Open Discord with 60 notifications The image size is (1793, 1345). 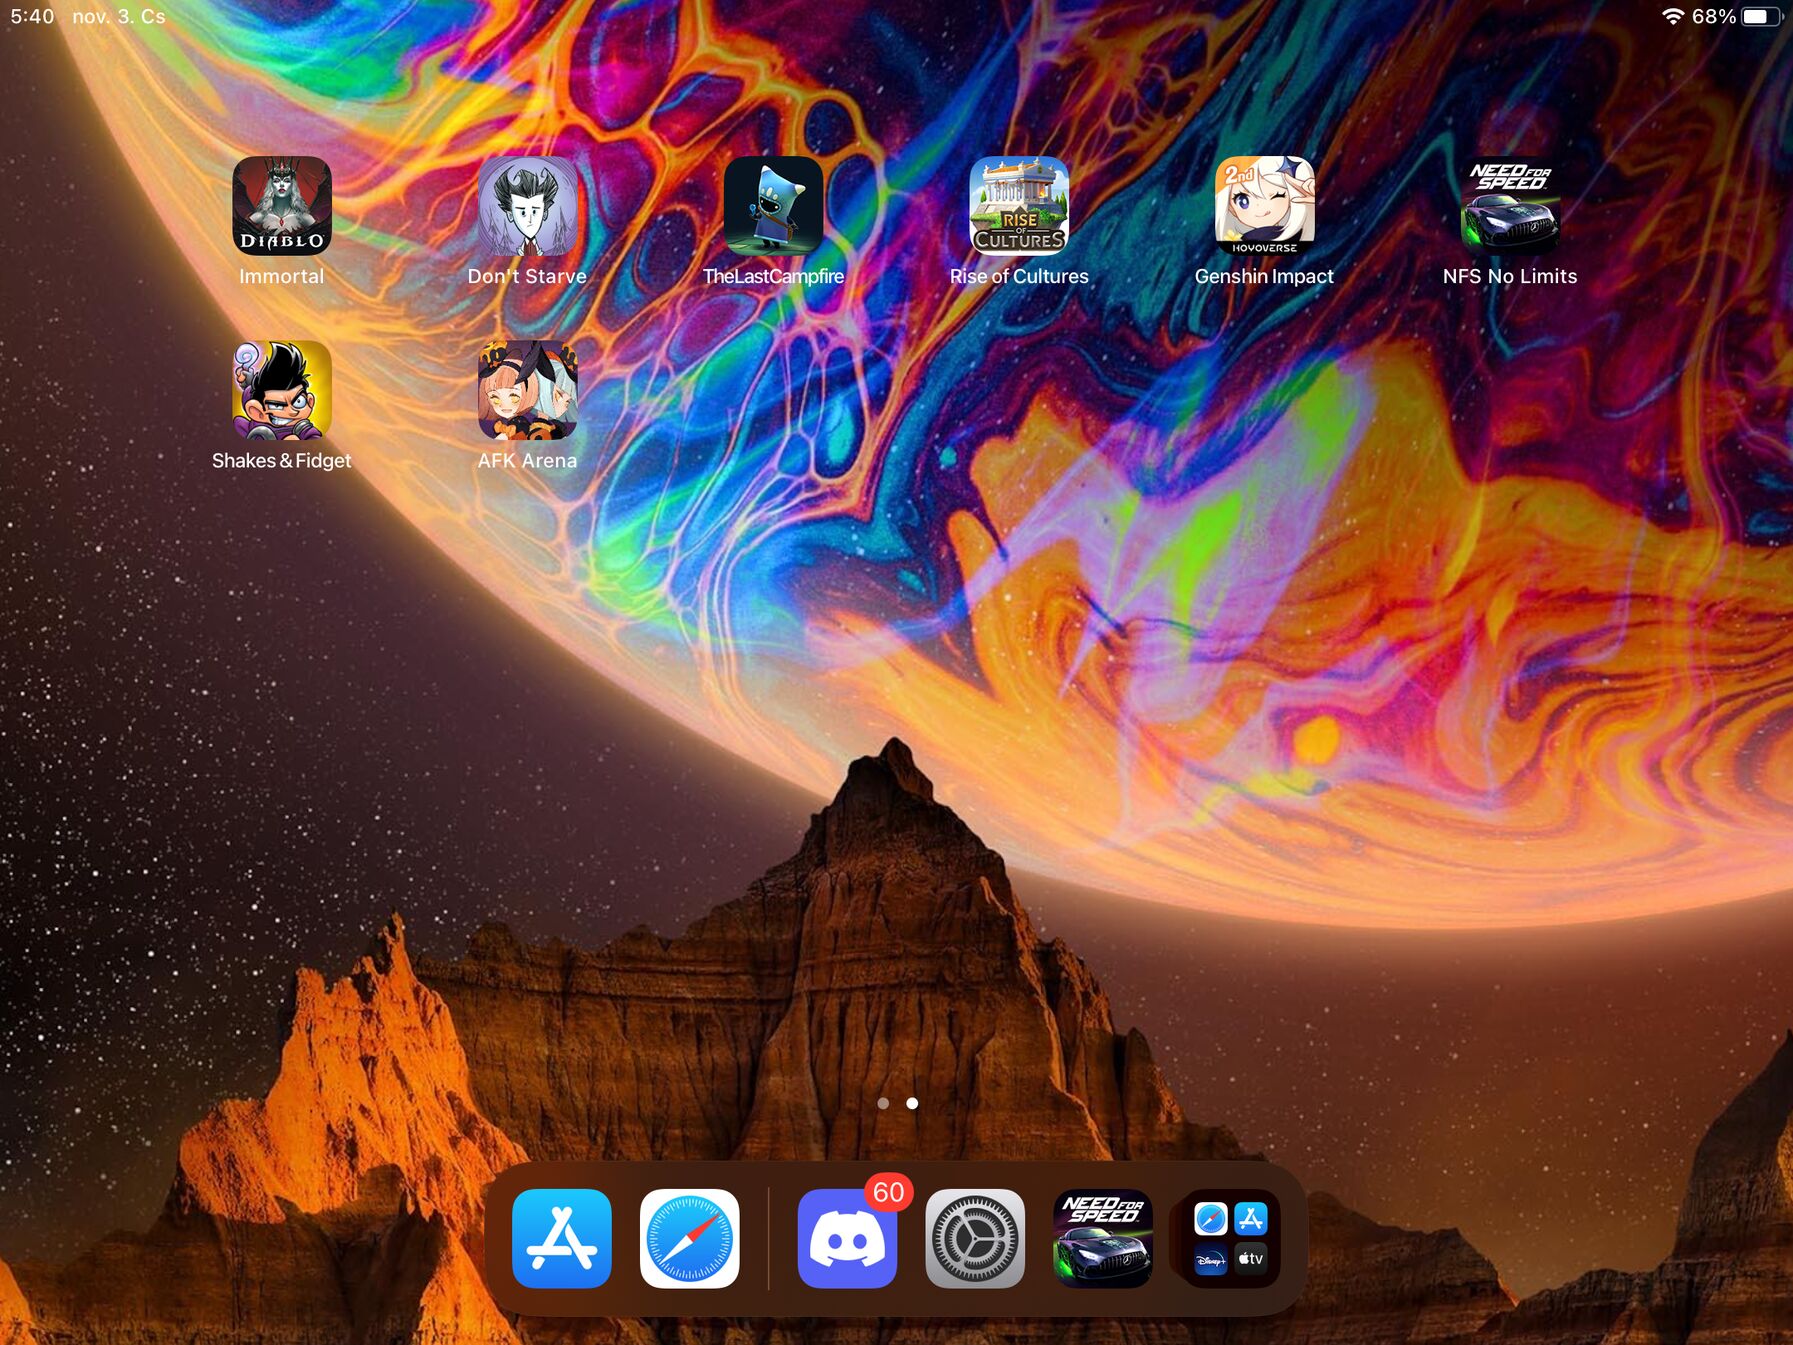point(847,1238)
